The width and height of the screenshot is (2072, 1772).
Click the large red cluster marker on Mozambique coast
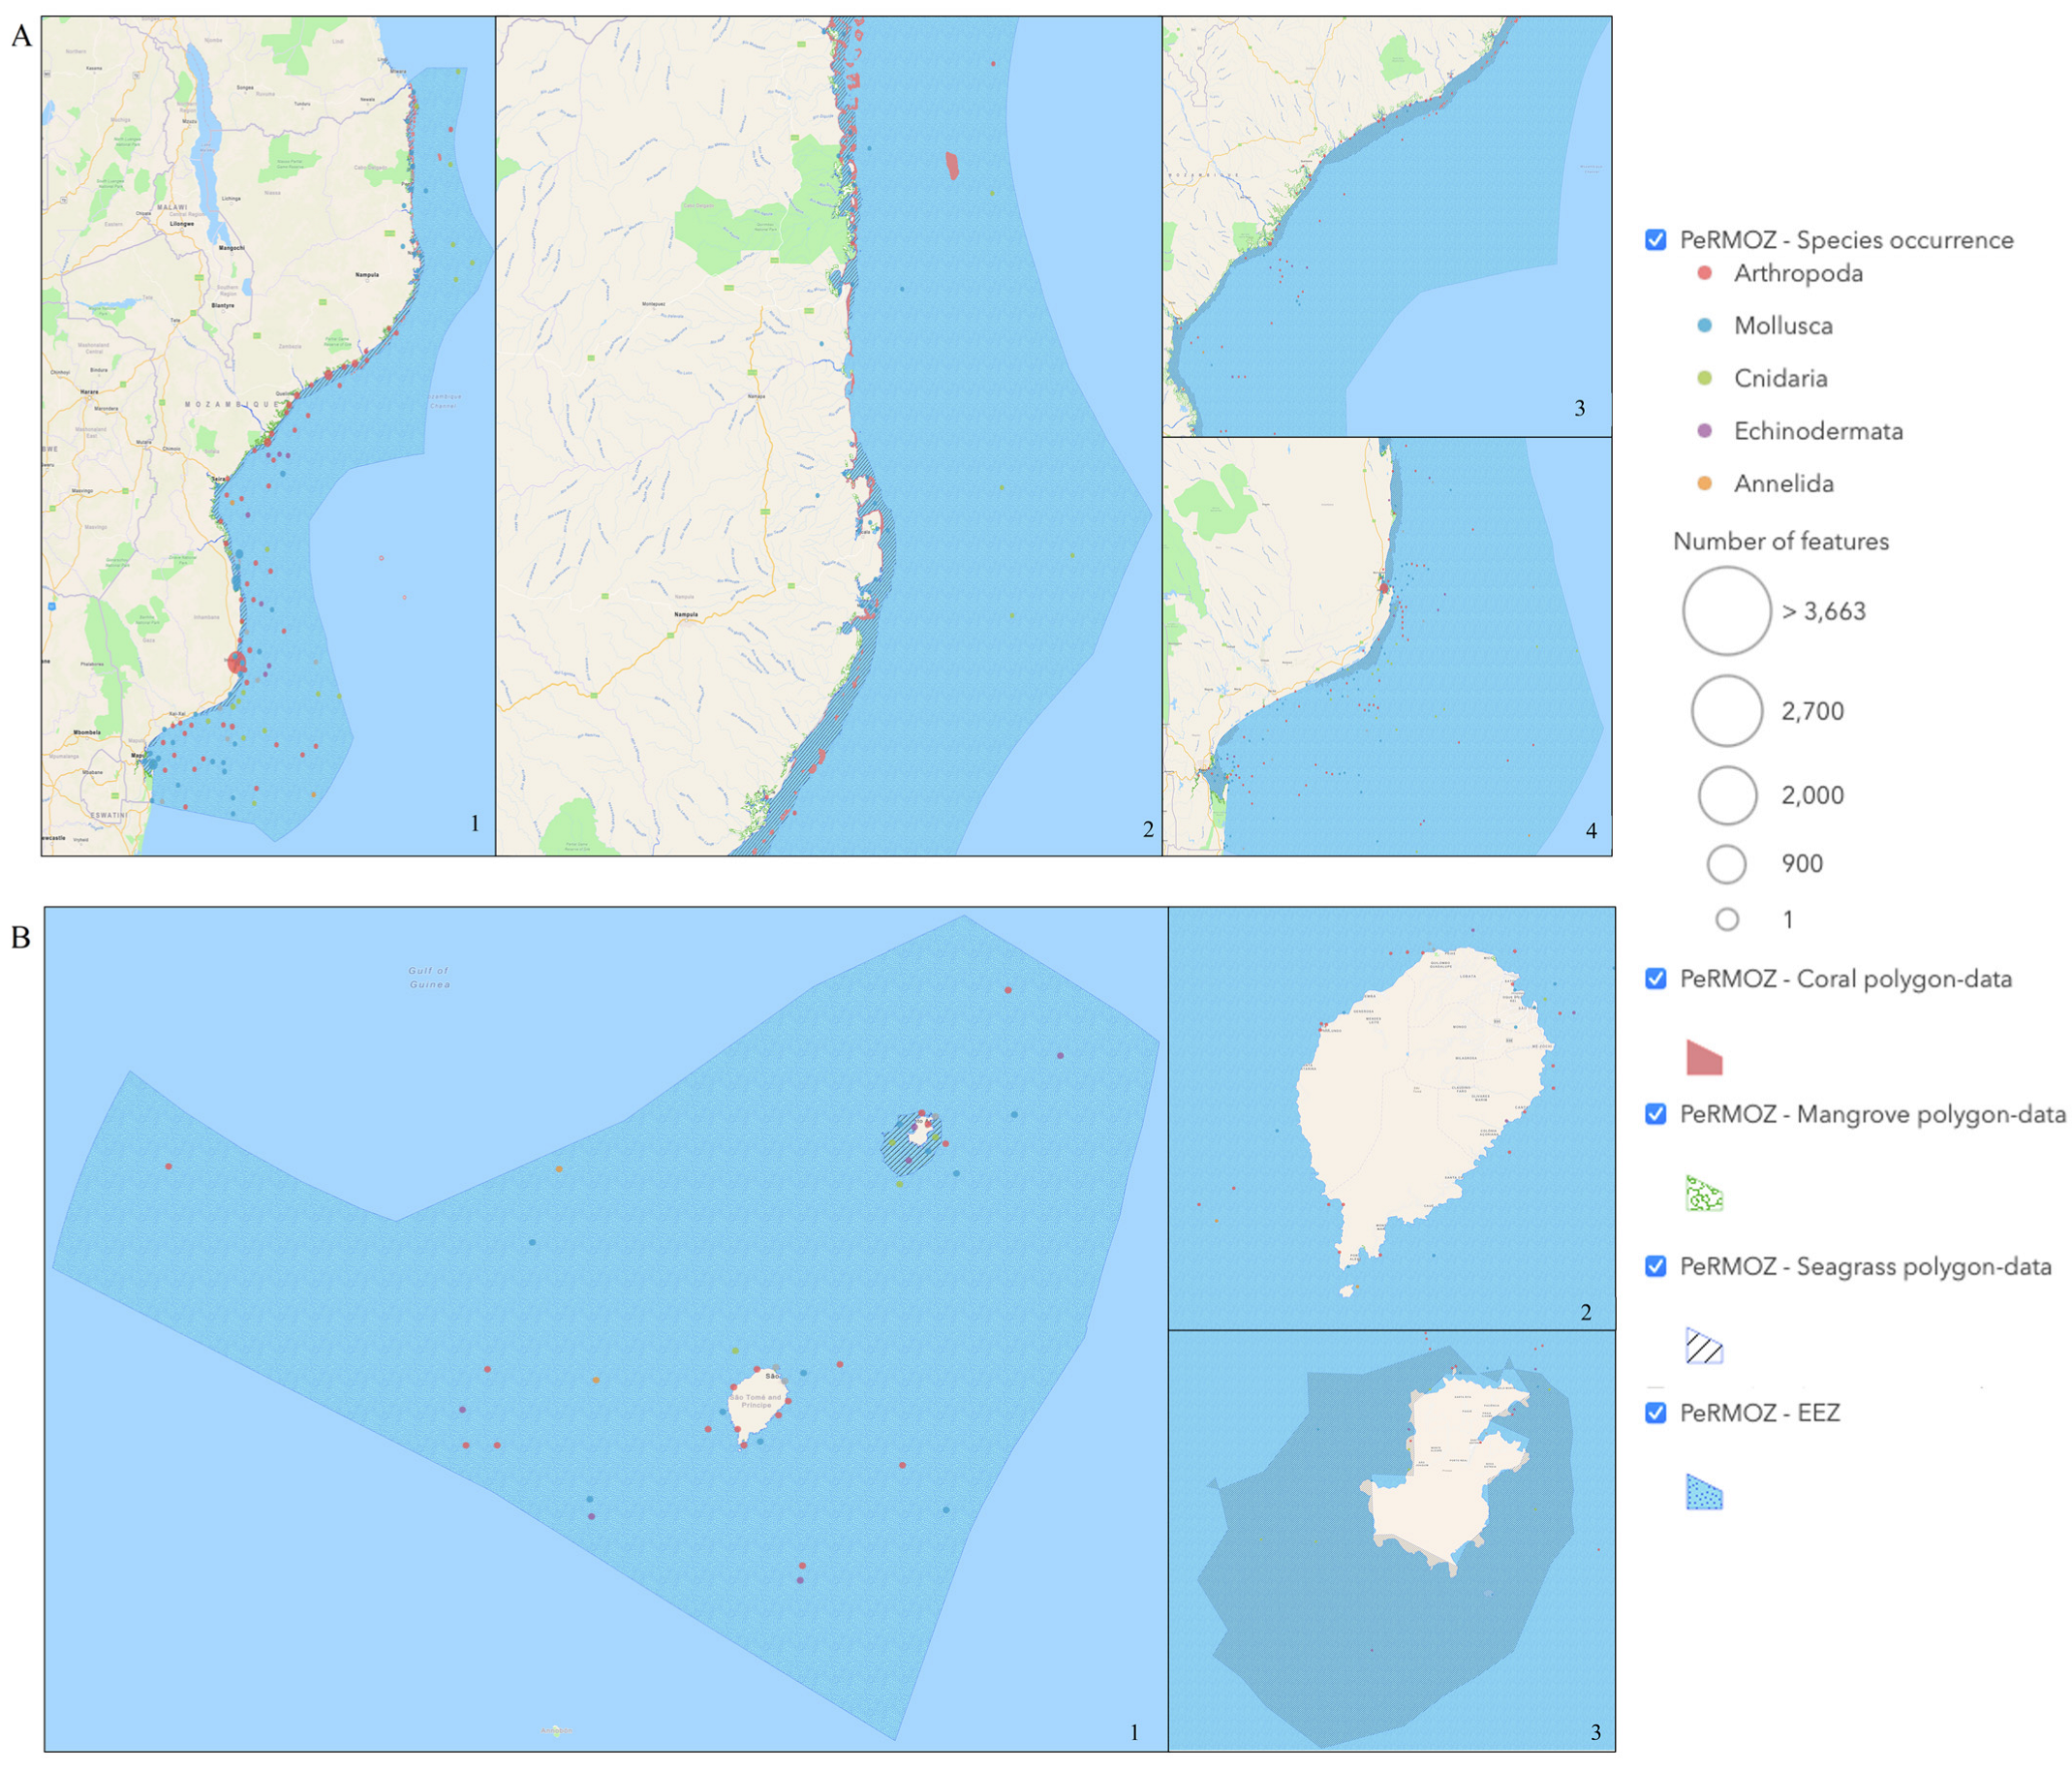236,662
